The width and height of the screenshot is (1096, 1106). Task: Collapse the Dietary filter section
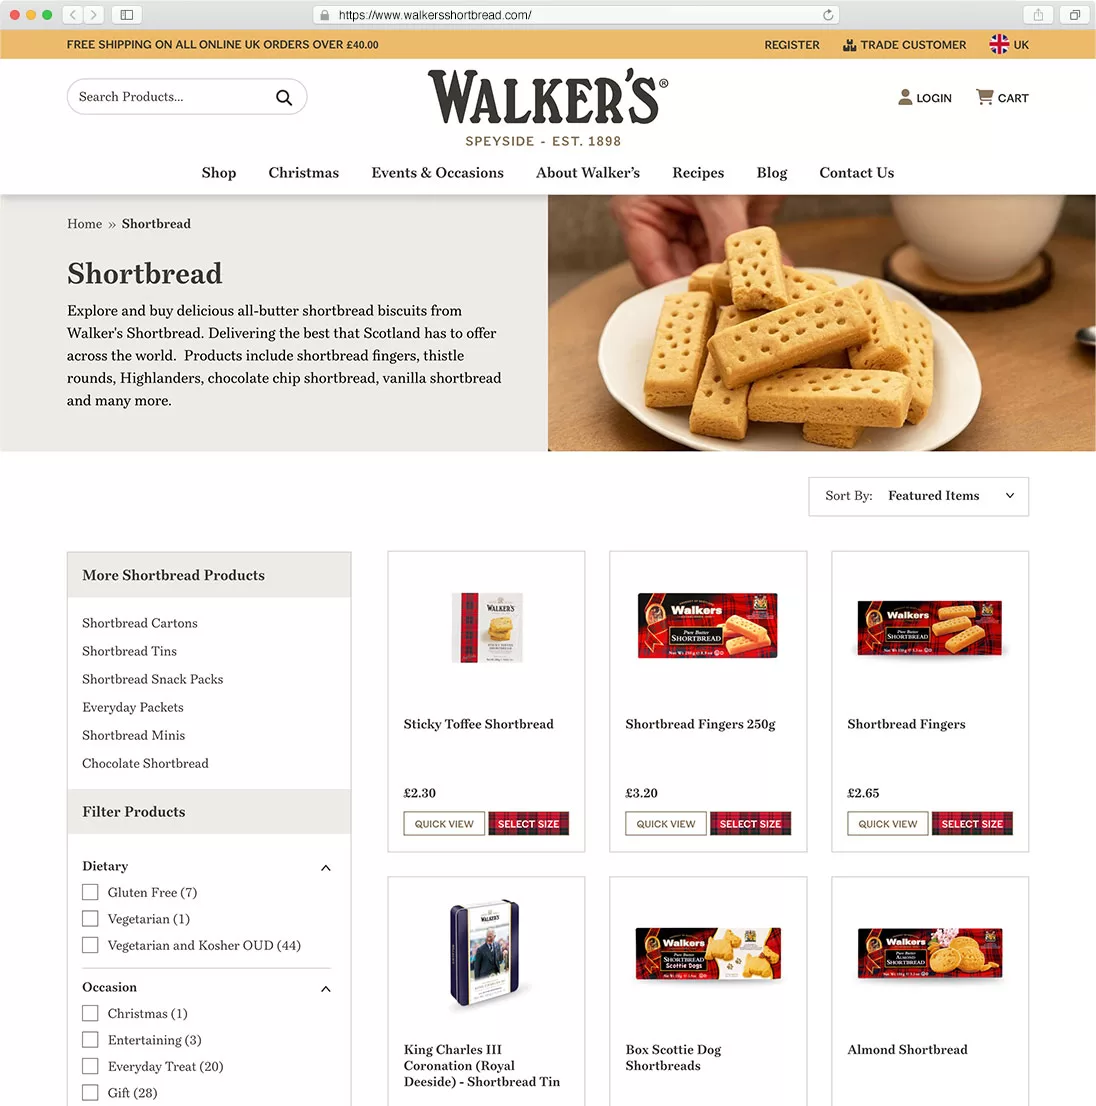pyautogui.click(x=326, y=868)
